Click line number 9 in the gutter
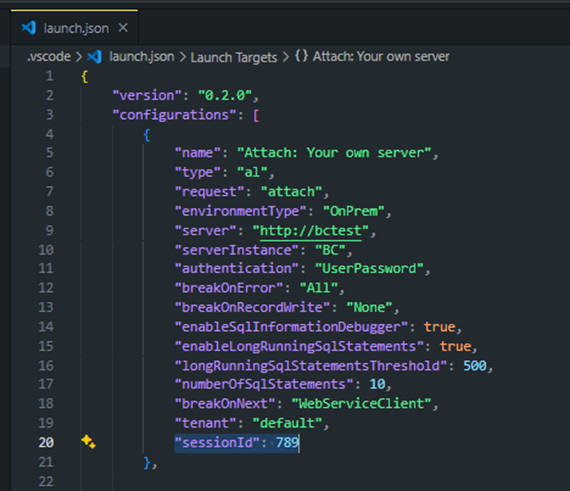This screenshot has width=570, height=491. [49, 230]
